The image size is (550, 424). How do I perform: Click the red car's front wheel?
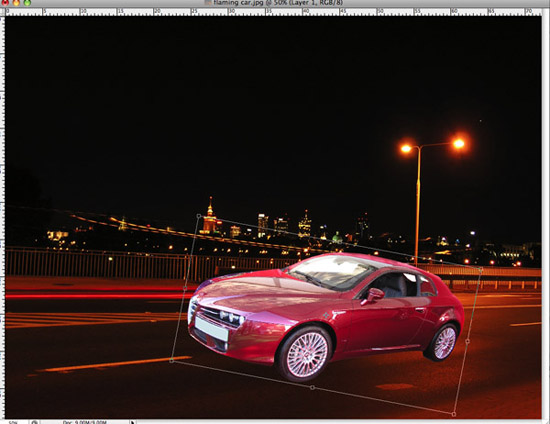[x=305, y=354]
